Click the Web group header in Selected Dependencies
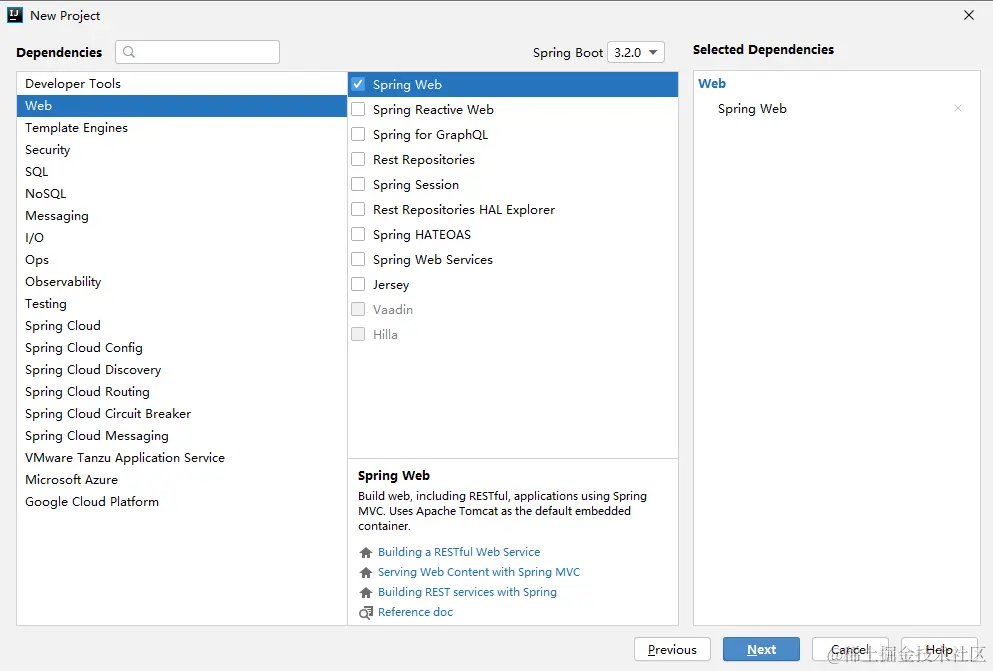Image resolution: width=993 pixels, height=671 pixels. coord(712,84)
